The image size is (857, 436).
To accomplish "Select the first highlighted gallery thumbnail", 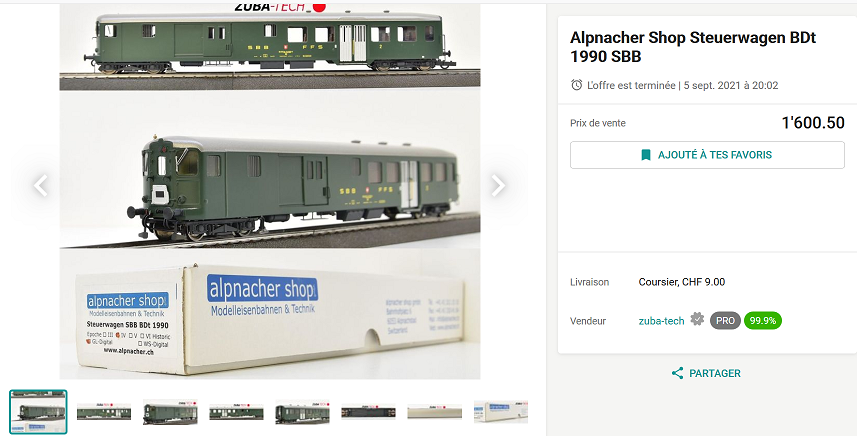I will (38, 412).
